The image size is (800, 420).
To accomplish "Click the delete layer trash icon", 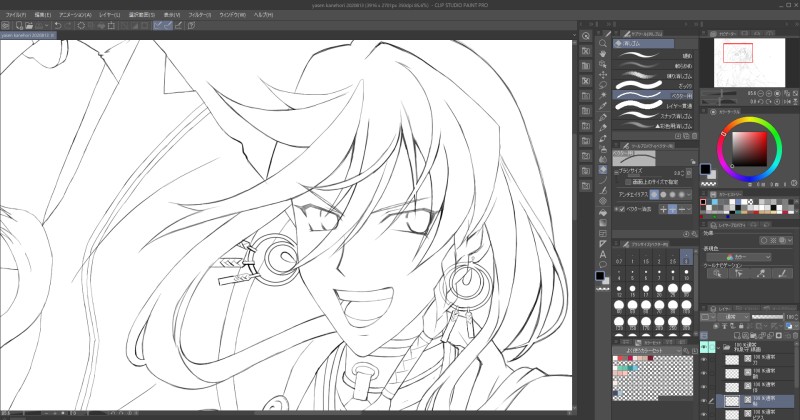I will point(794,335).
